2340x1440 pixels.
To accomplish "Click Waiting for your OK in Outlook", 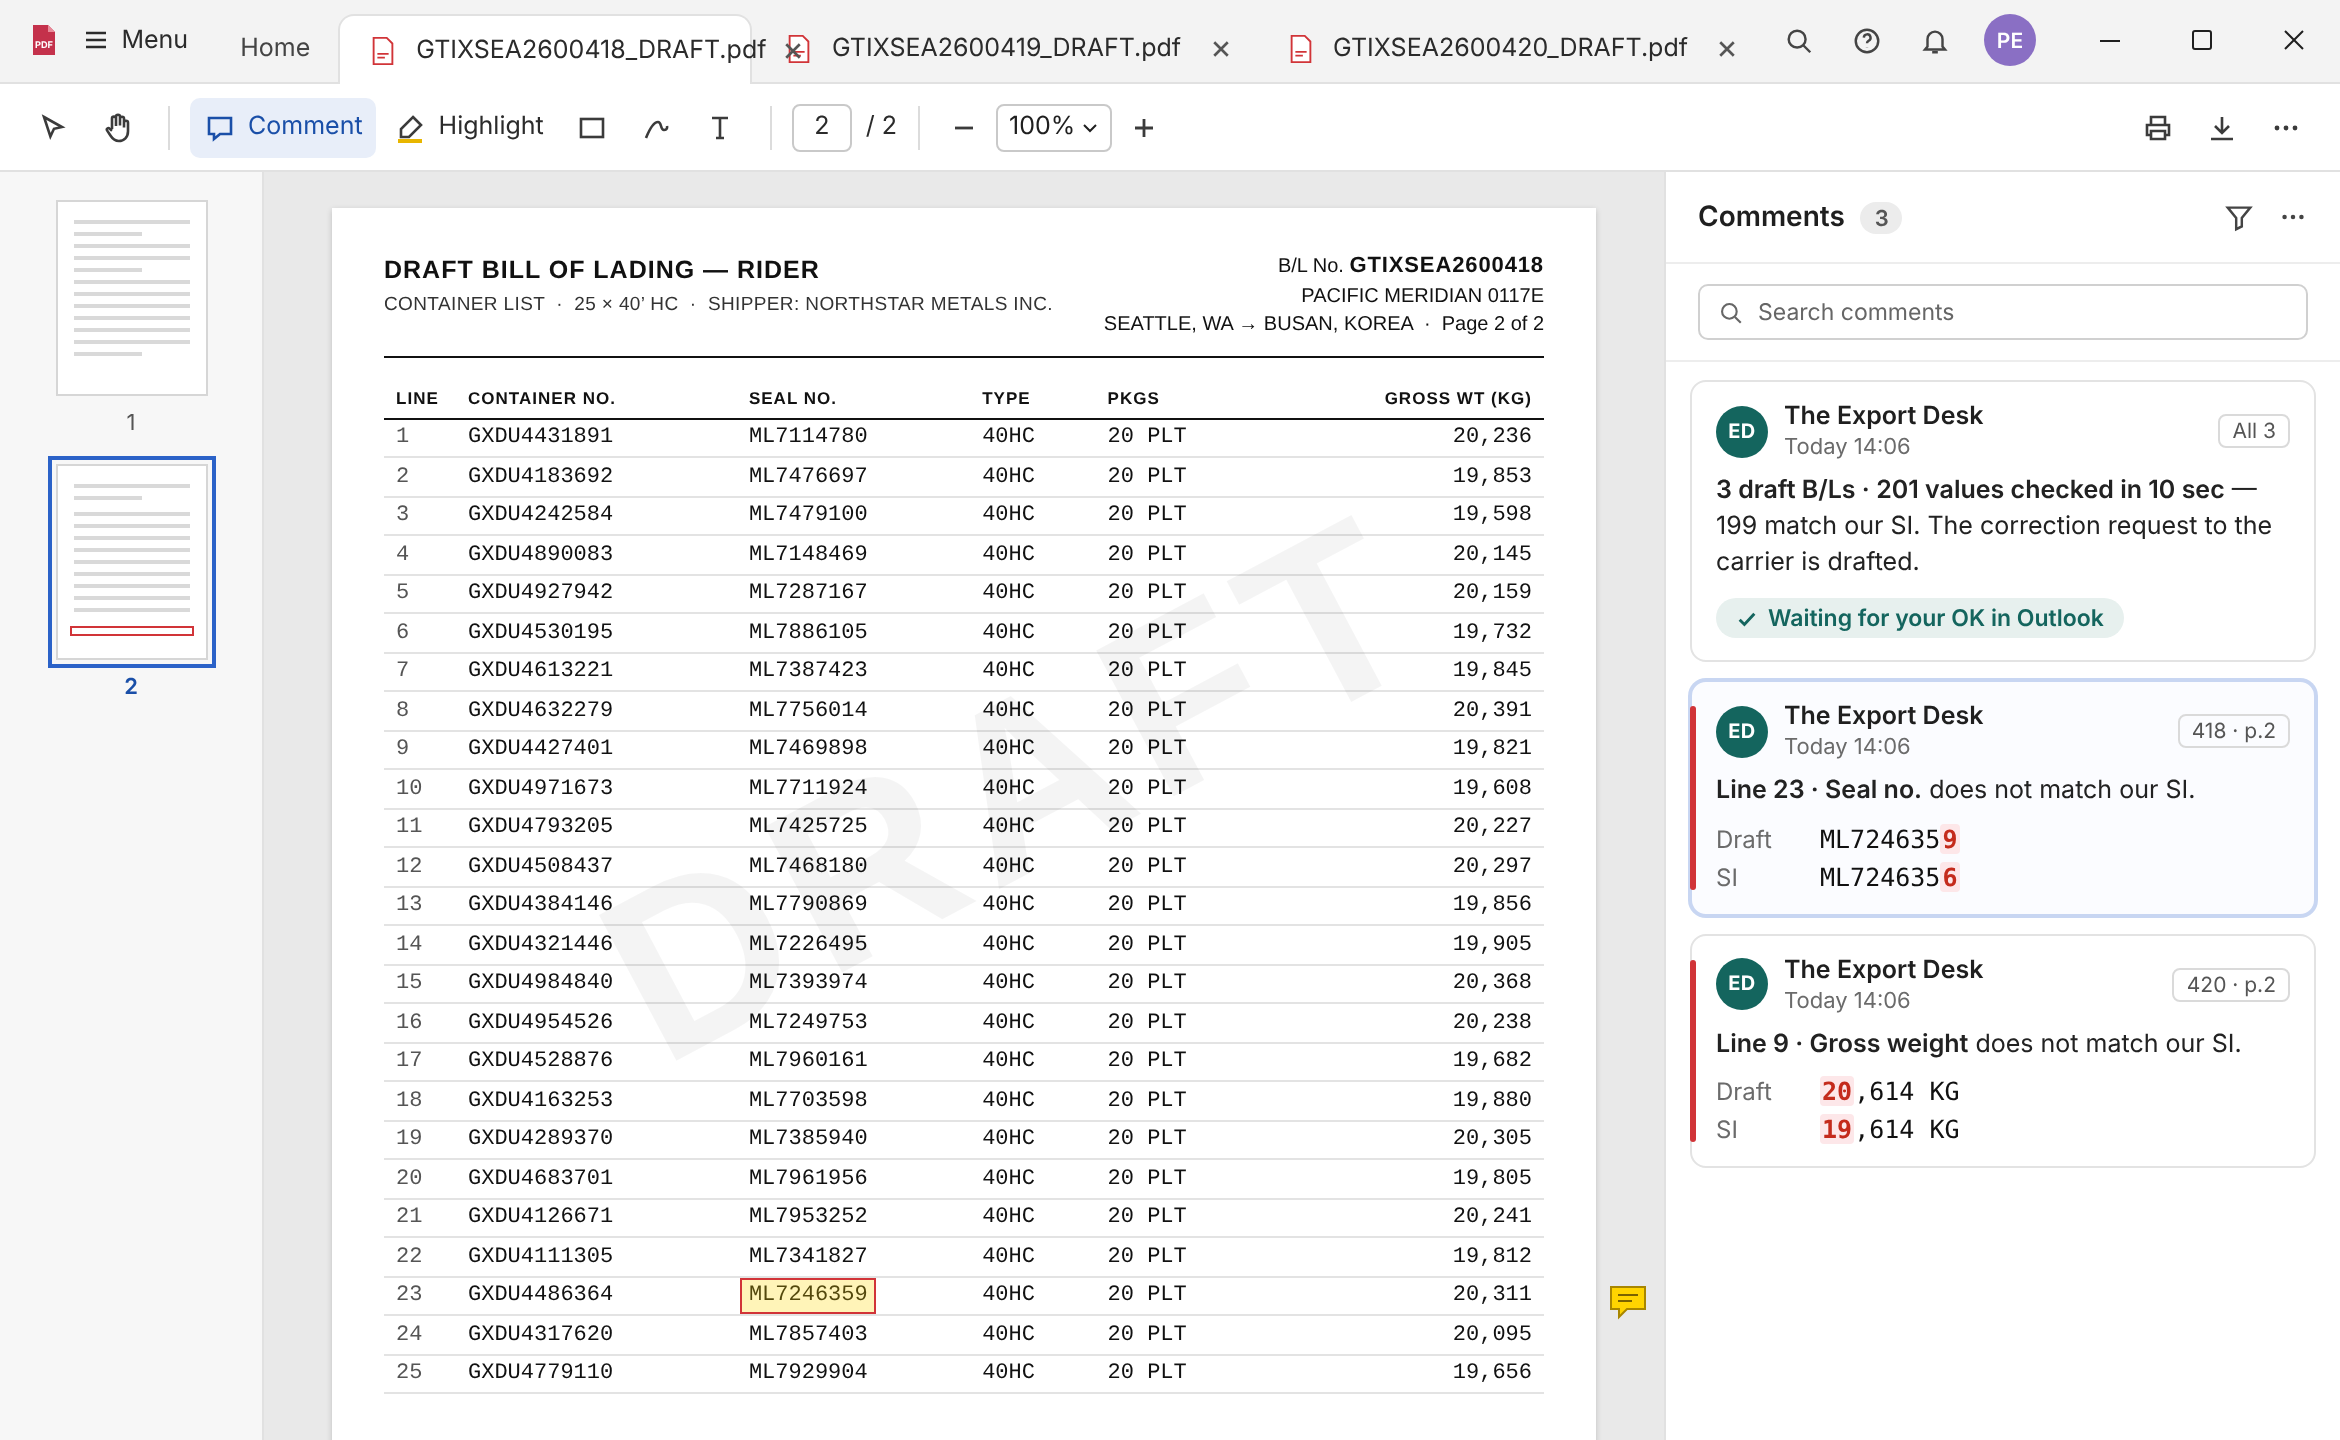I will point(1919,618).
